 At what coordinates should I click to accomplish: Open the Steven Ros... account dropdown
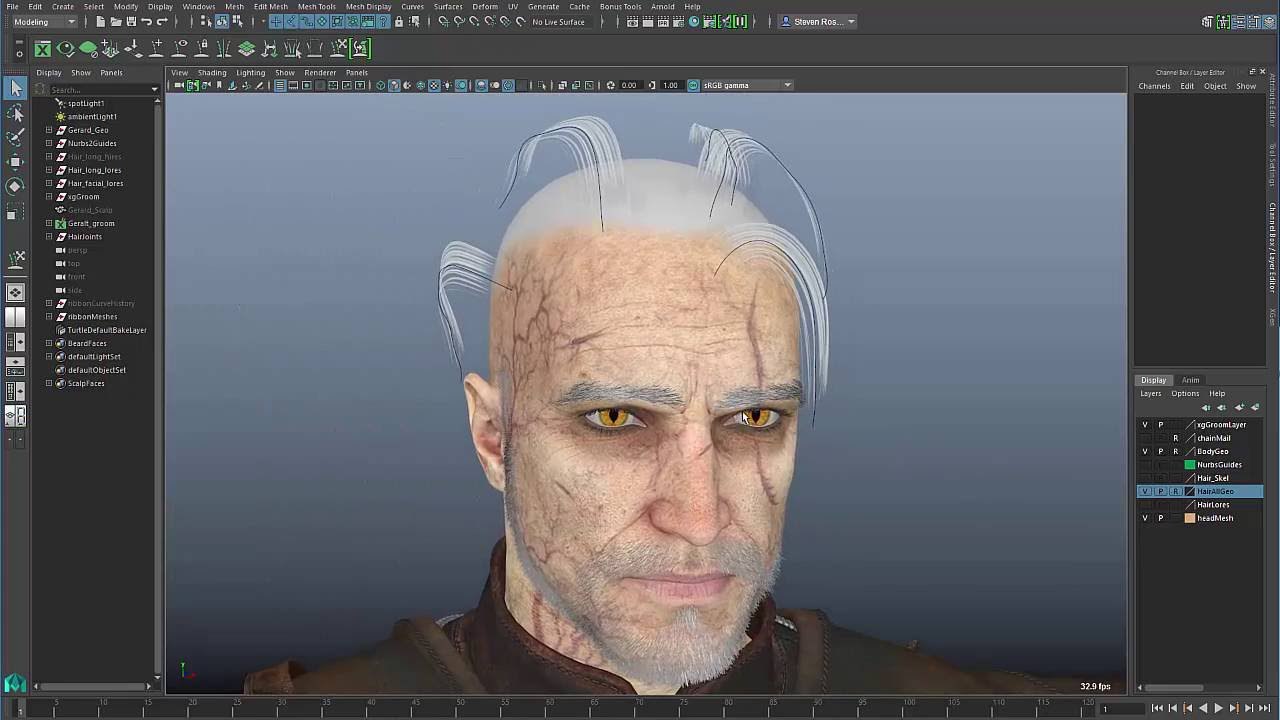point(817,21)
